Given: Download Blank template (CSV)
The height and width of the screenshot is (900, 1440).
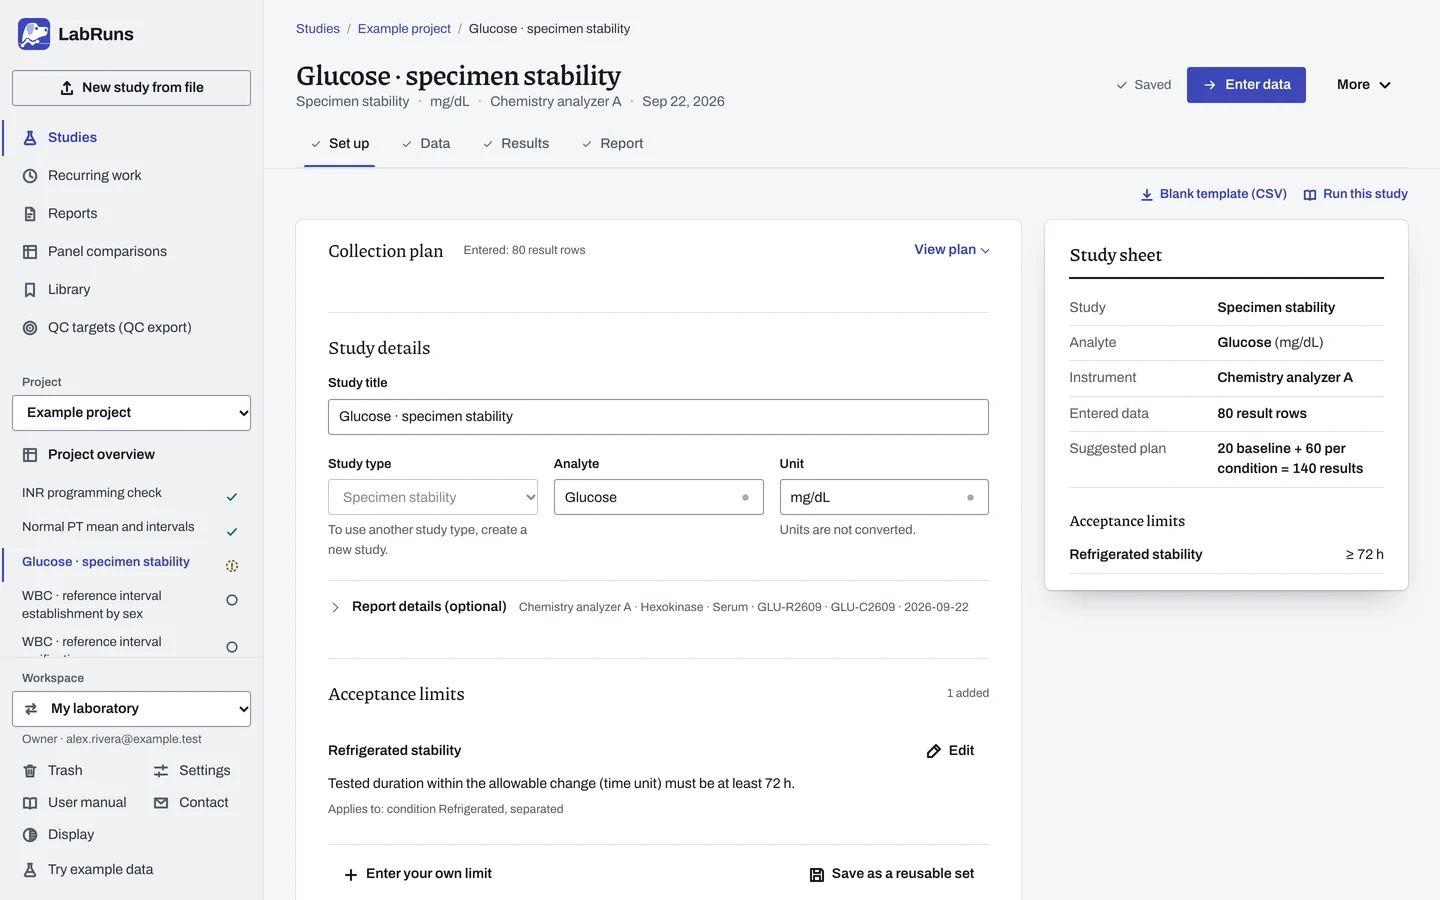Looking at the screenshot, I should click(1214, 194).
